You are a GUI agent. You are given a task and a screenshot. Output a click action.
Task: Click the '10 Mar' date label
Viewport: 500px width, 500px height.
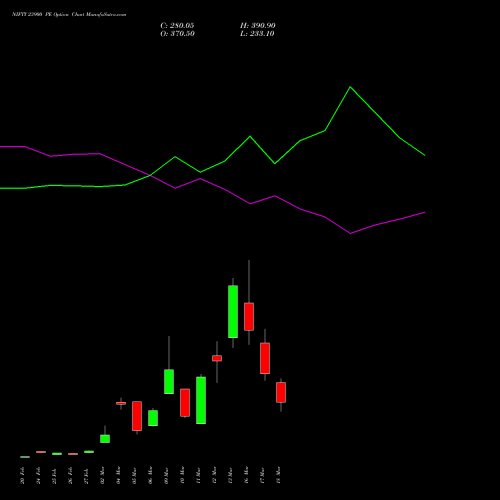click(x=182, y=476)
